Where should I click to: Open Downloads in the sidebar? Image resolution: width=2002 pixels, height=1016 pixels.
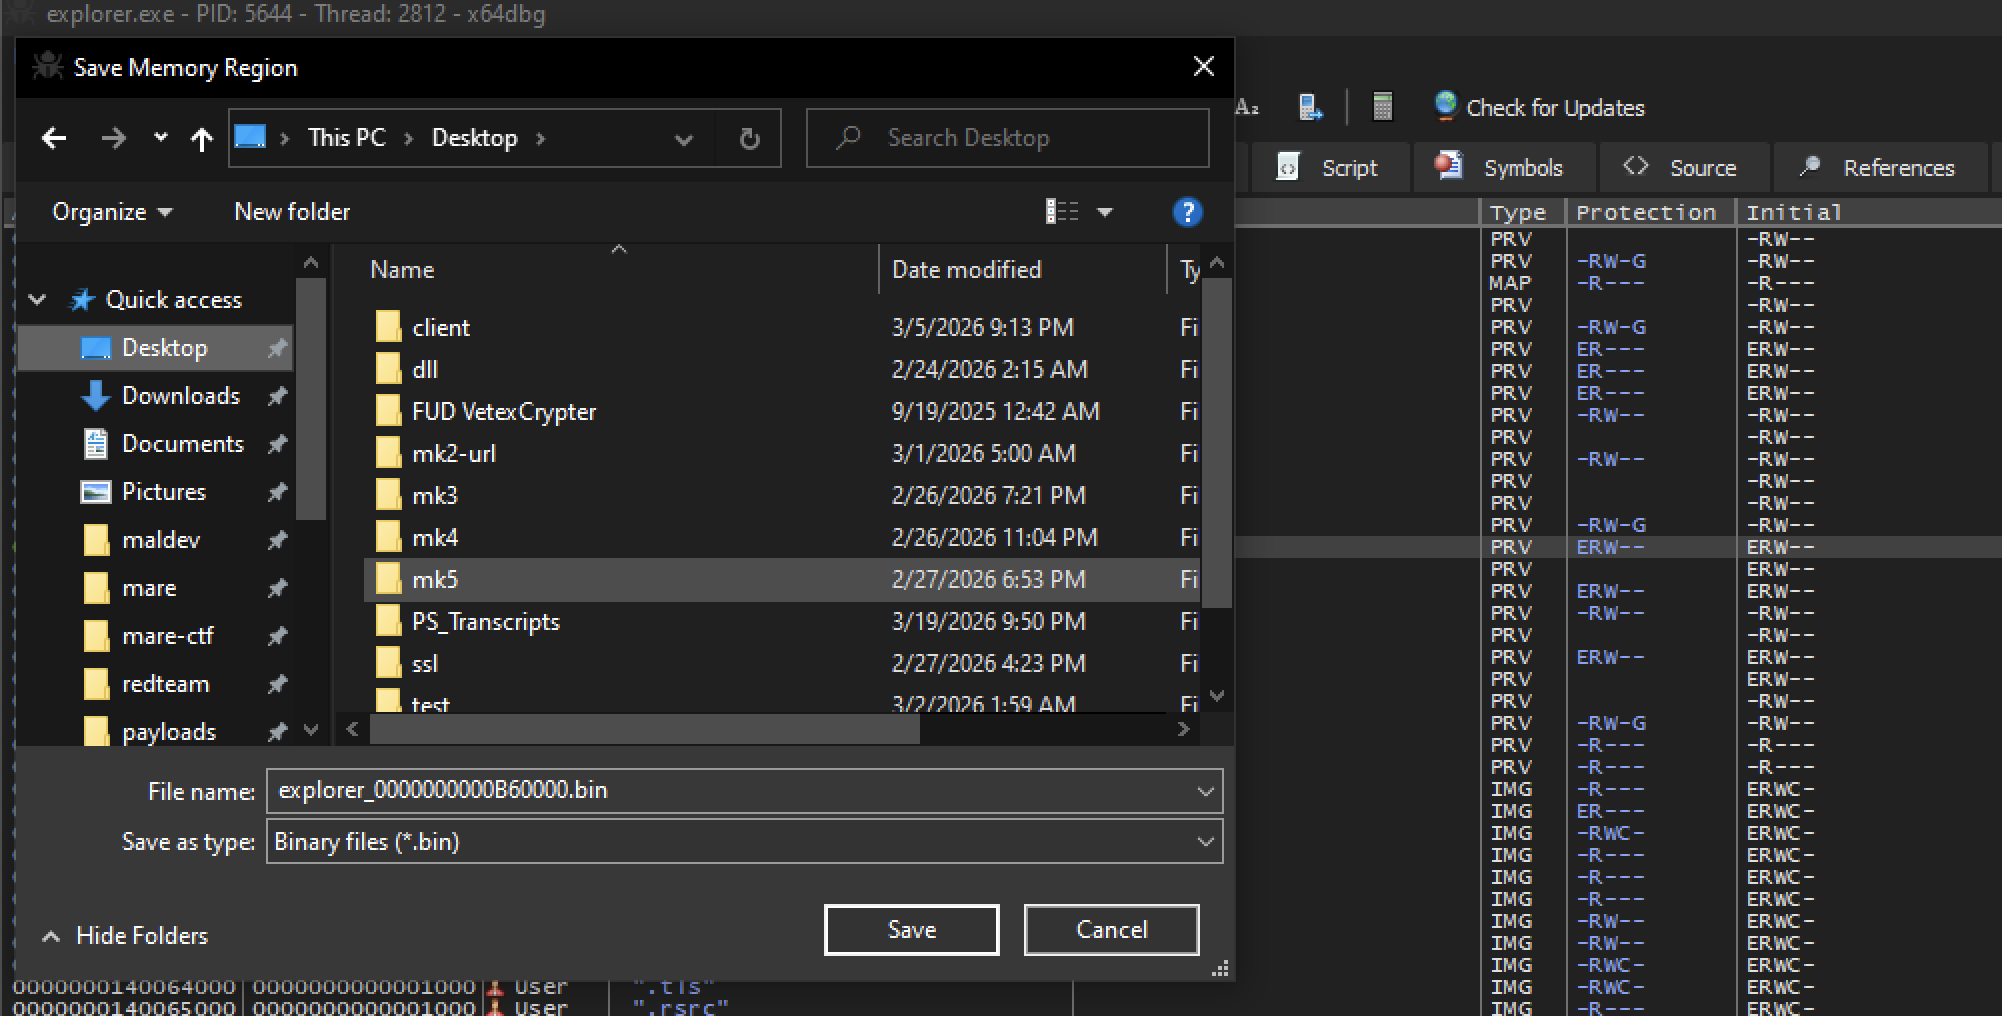181,396
